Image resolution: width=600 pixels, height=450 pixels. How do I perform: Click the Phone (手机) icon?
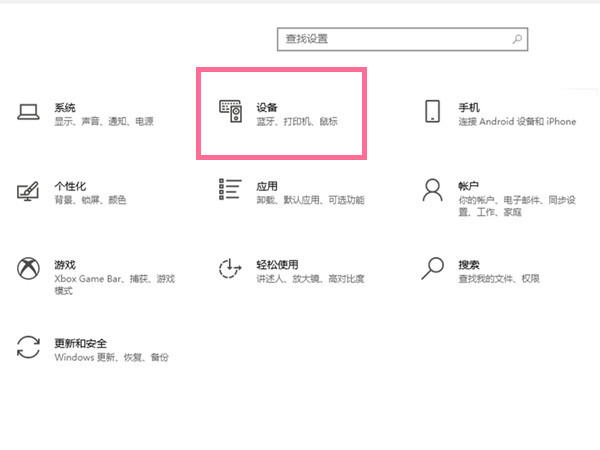click(432, 112)
